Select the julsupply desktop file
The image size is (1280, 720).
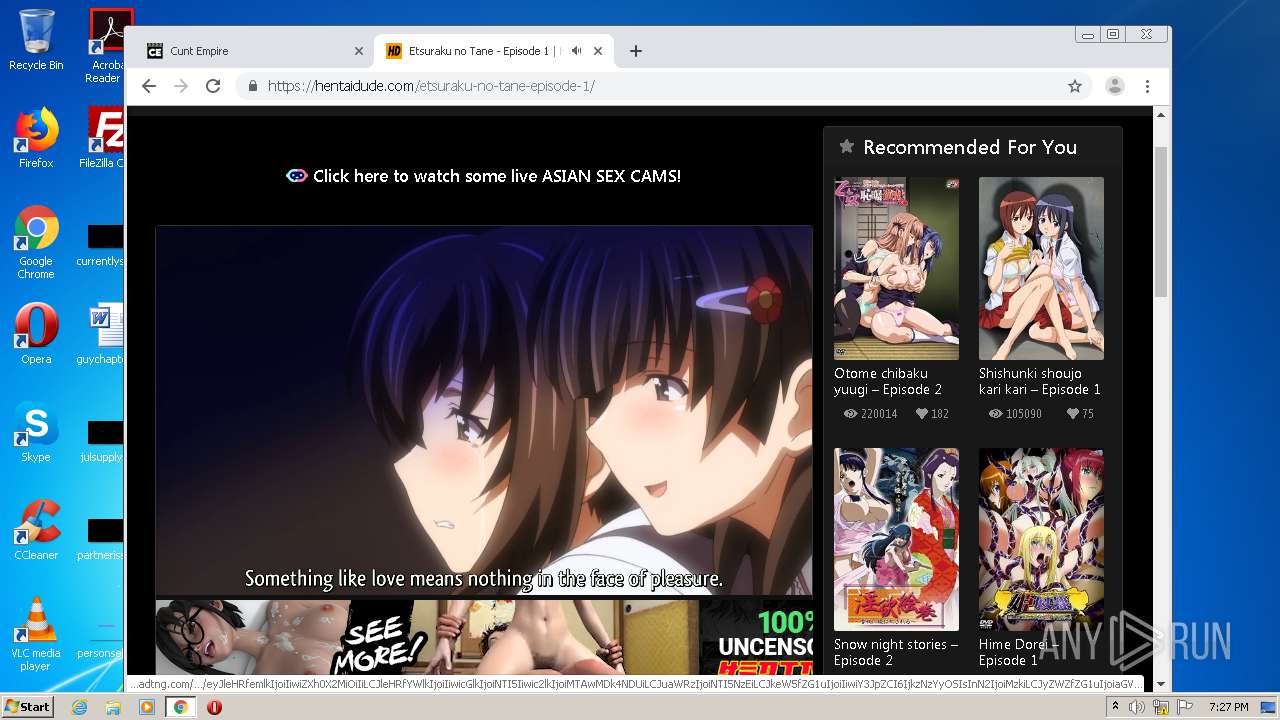(104, 440)
